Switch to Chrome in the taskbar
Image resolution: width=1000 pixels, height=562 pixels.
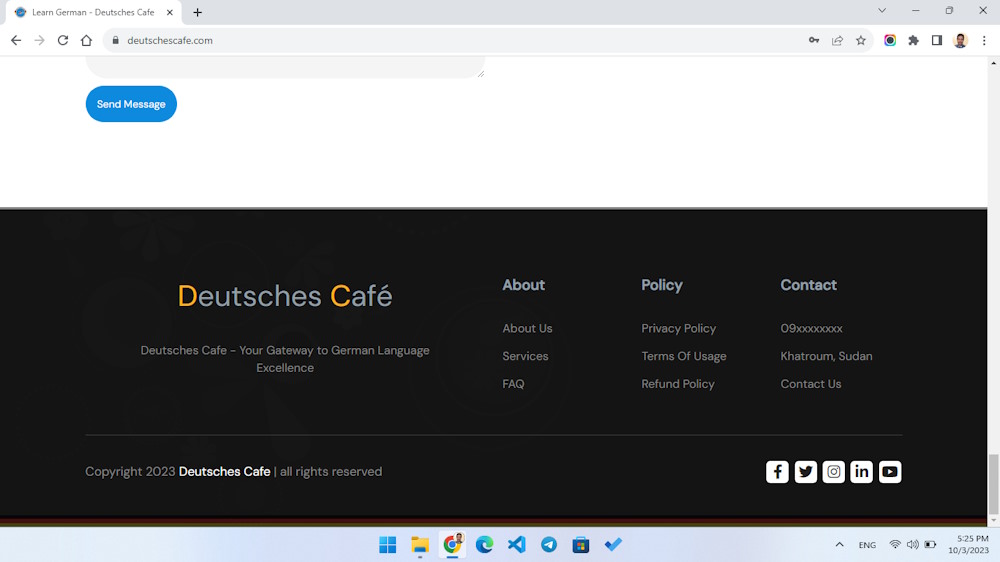pos(452,545)
